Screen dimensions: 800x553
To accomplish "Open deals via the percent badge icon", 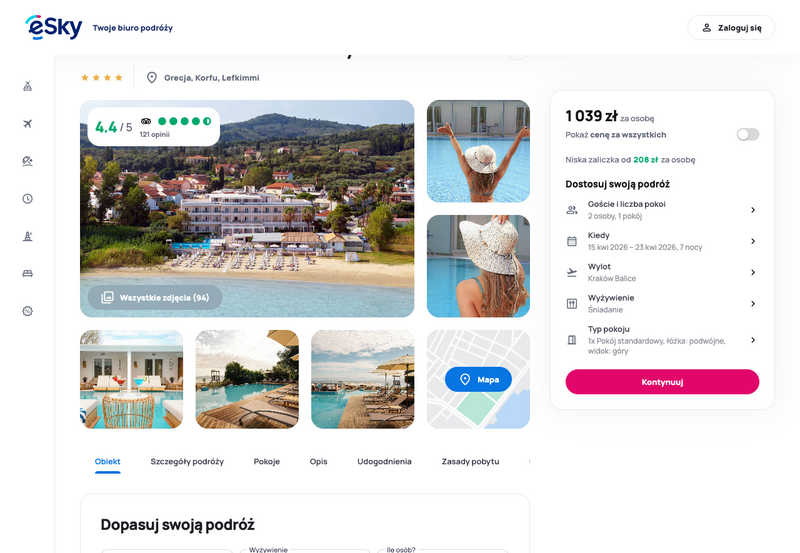I will (28, 311).
